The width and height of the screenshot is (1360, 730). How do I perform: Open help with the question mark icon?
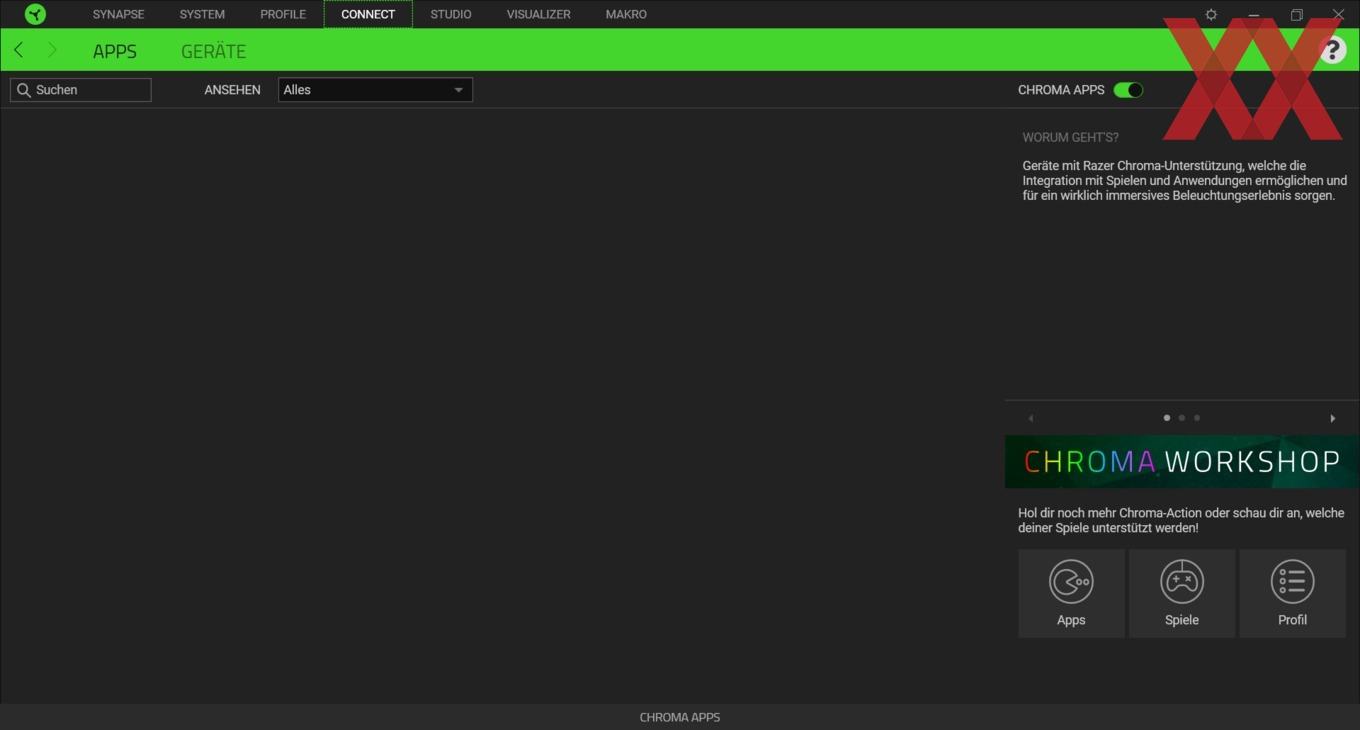(x=1332, y=50)
